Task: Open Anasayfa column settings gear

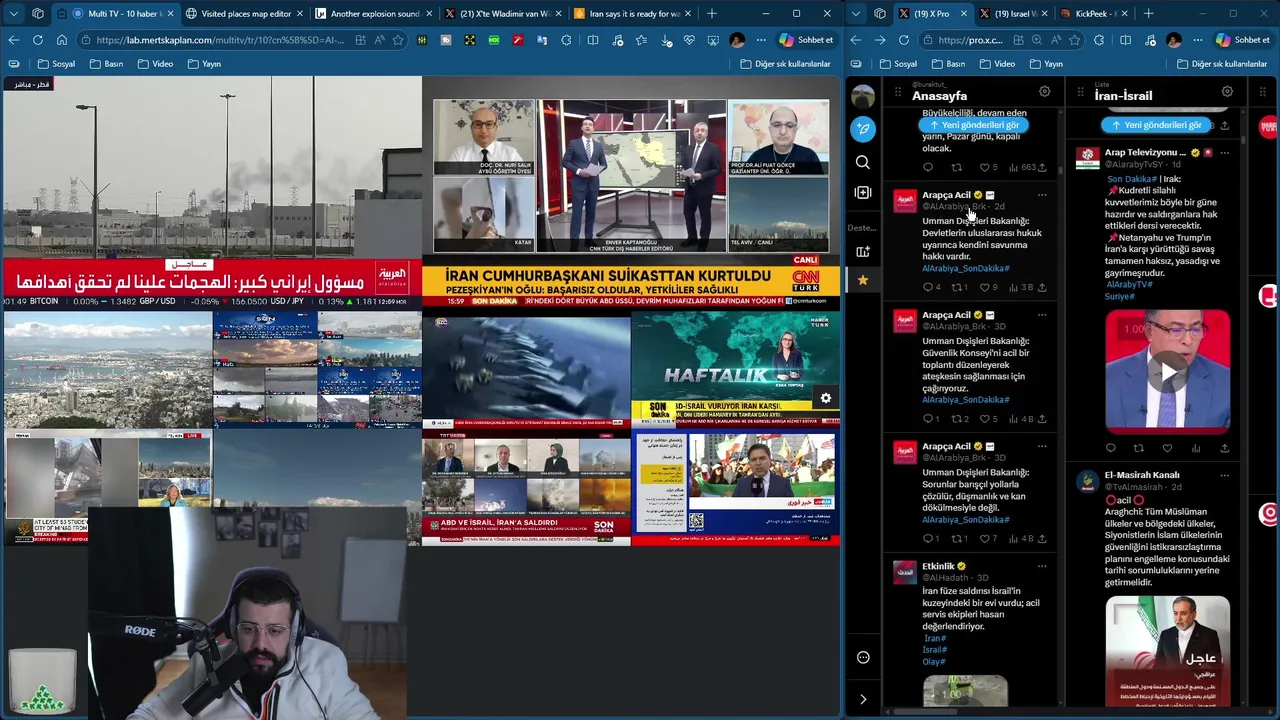Action: (x=1044, y=91)
